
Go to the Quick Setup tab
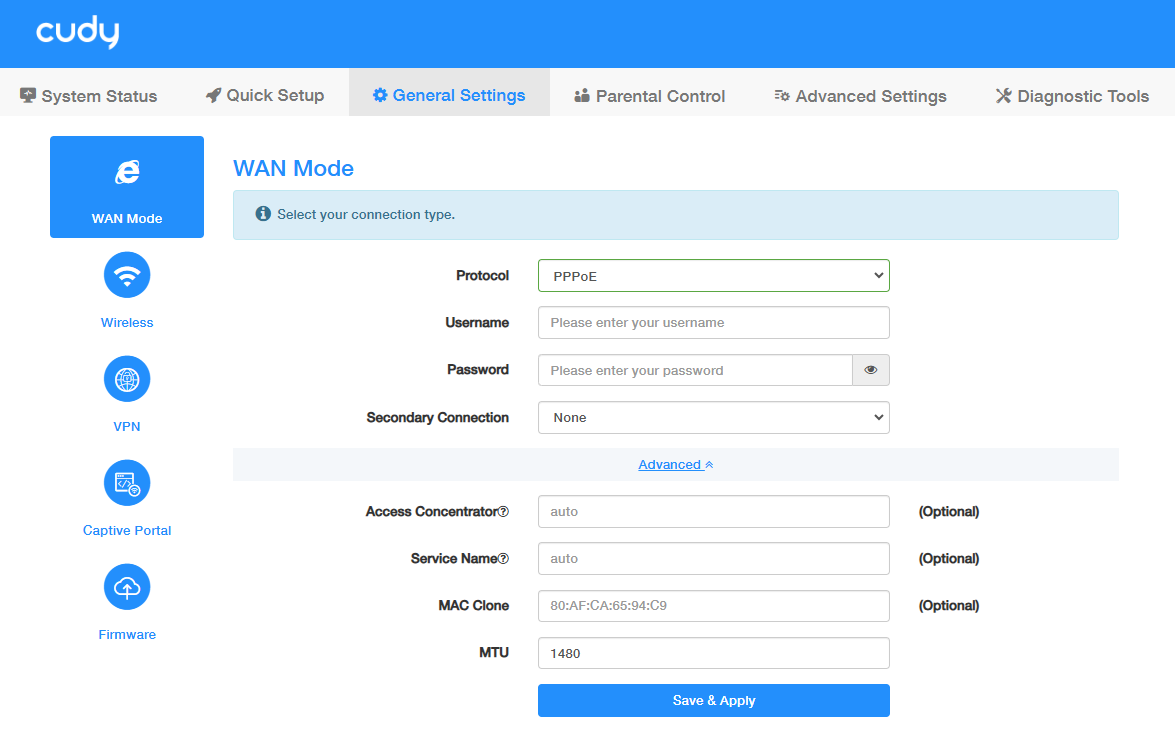265,96
